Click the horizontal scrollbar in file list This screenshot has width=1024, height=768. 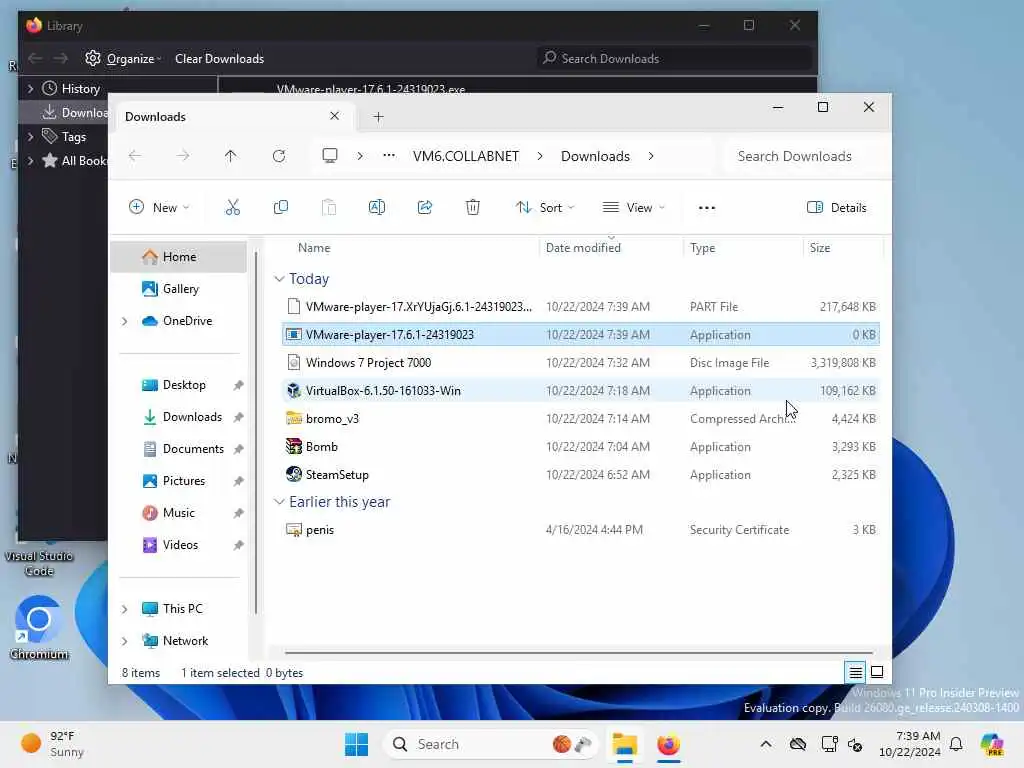579,652
